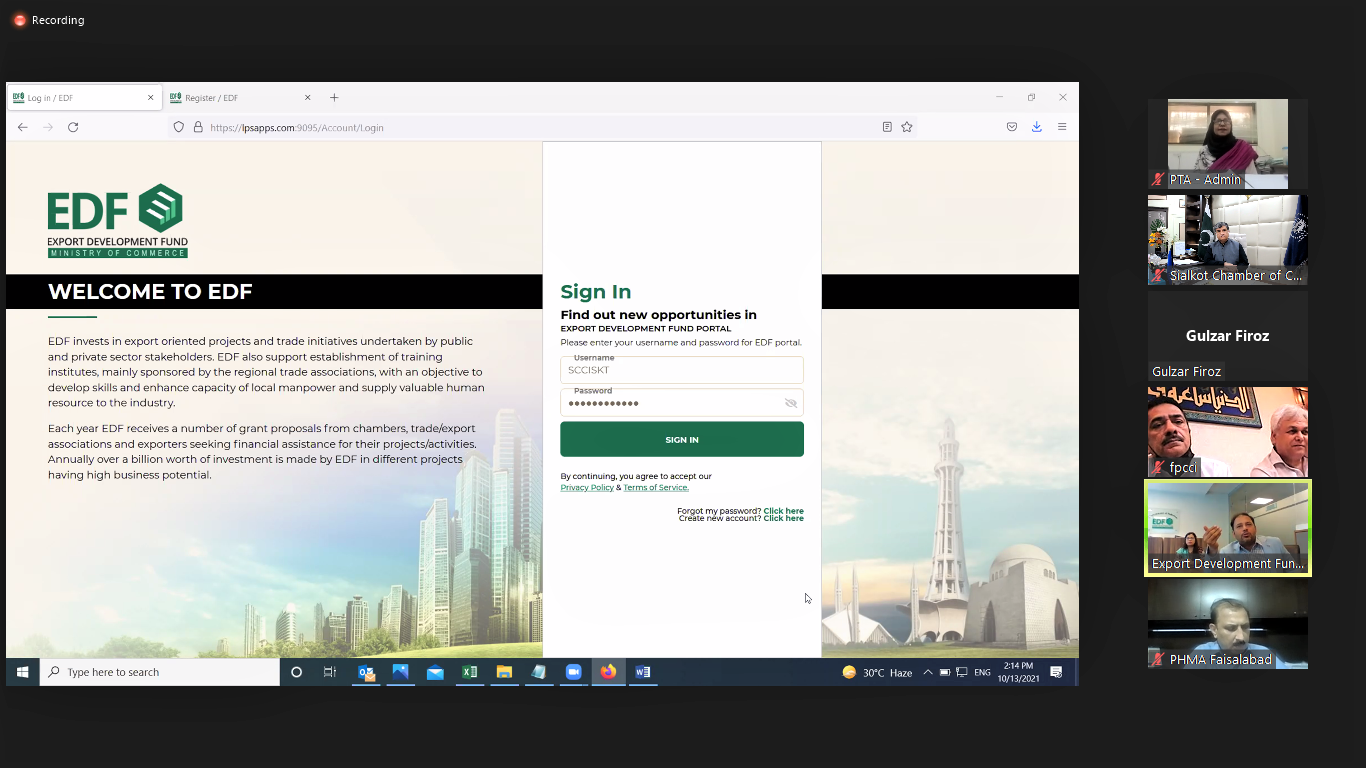Open the tracking protection shield icon
The image size is (1366, 768).
pyautogui.click(x=179, y=127)
